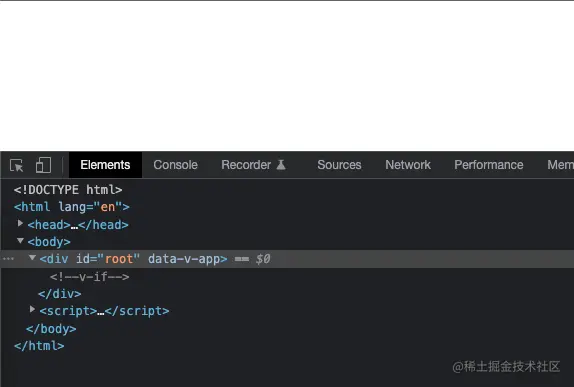Click the Recorder flask icon
Viewport: 574px width, 387px height.
(x=281, y=165)
